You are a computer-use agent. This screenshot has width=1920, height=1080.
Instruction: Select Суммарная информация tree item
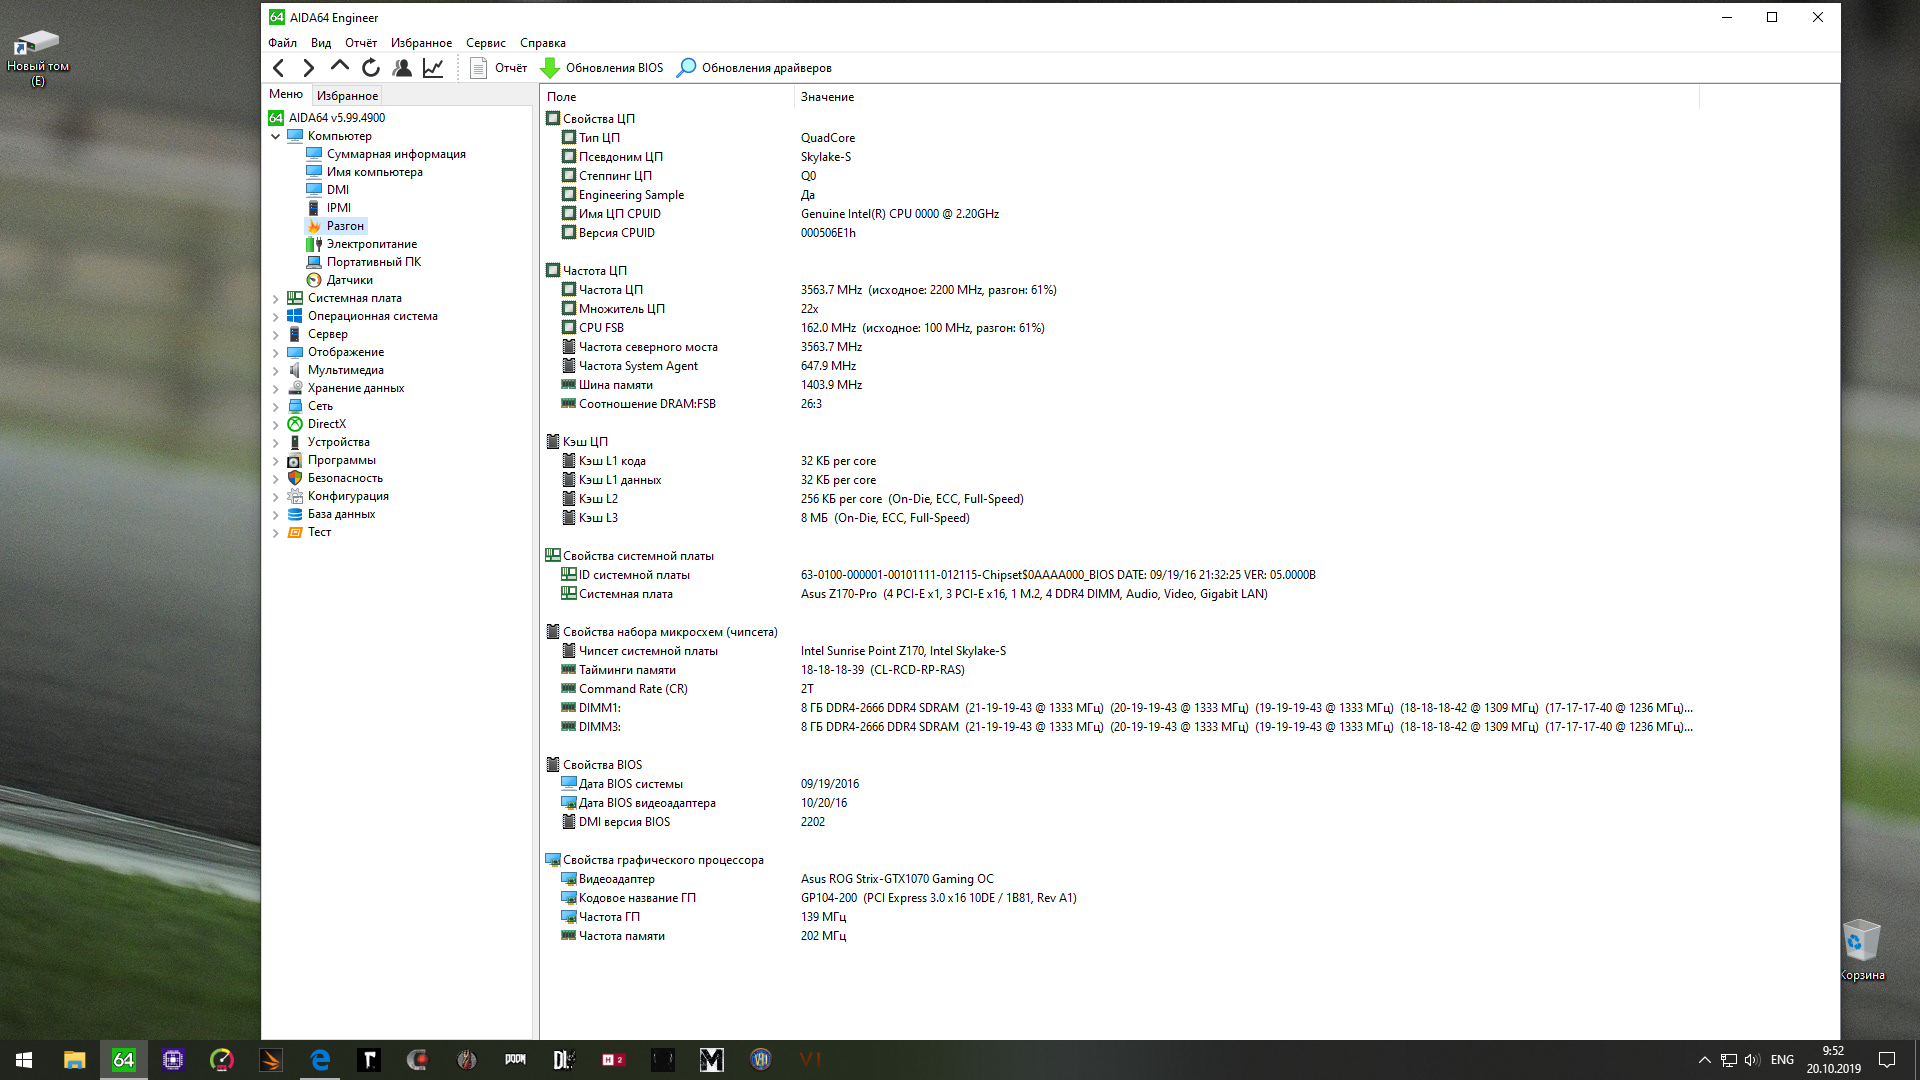[x=396, y=154]
